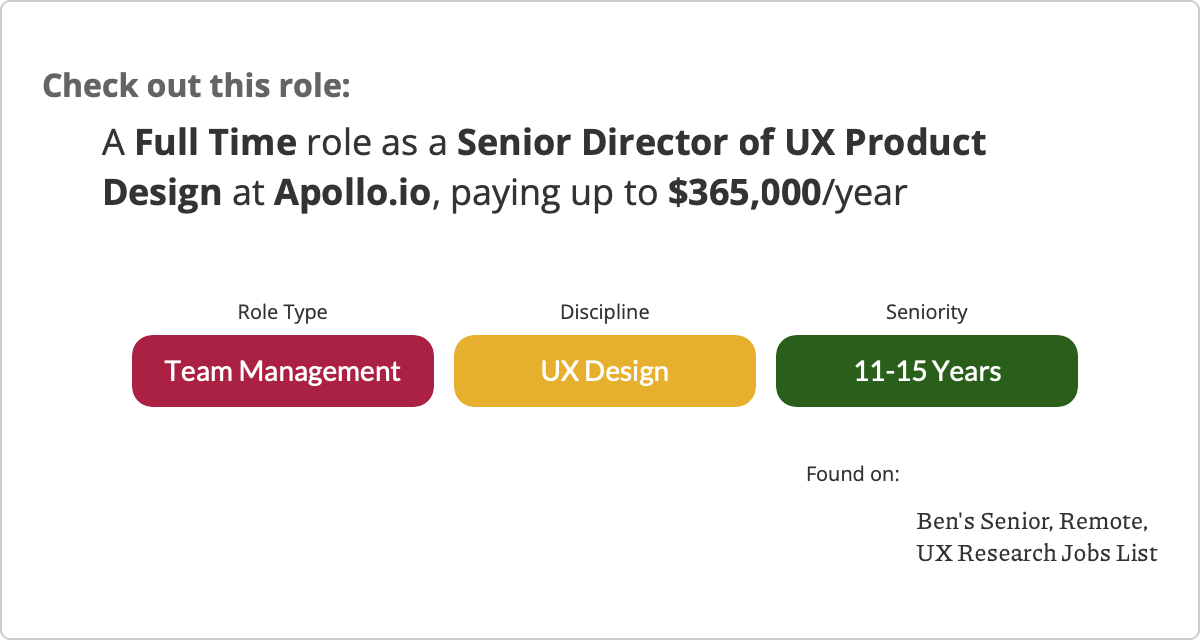Viewport: 1200px width, 640px height.
Task: Click "Senior Director of UX Product" title text
Action: click(721, 143)
